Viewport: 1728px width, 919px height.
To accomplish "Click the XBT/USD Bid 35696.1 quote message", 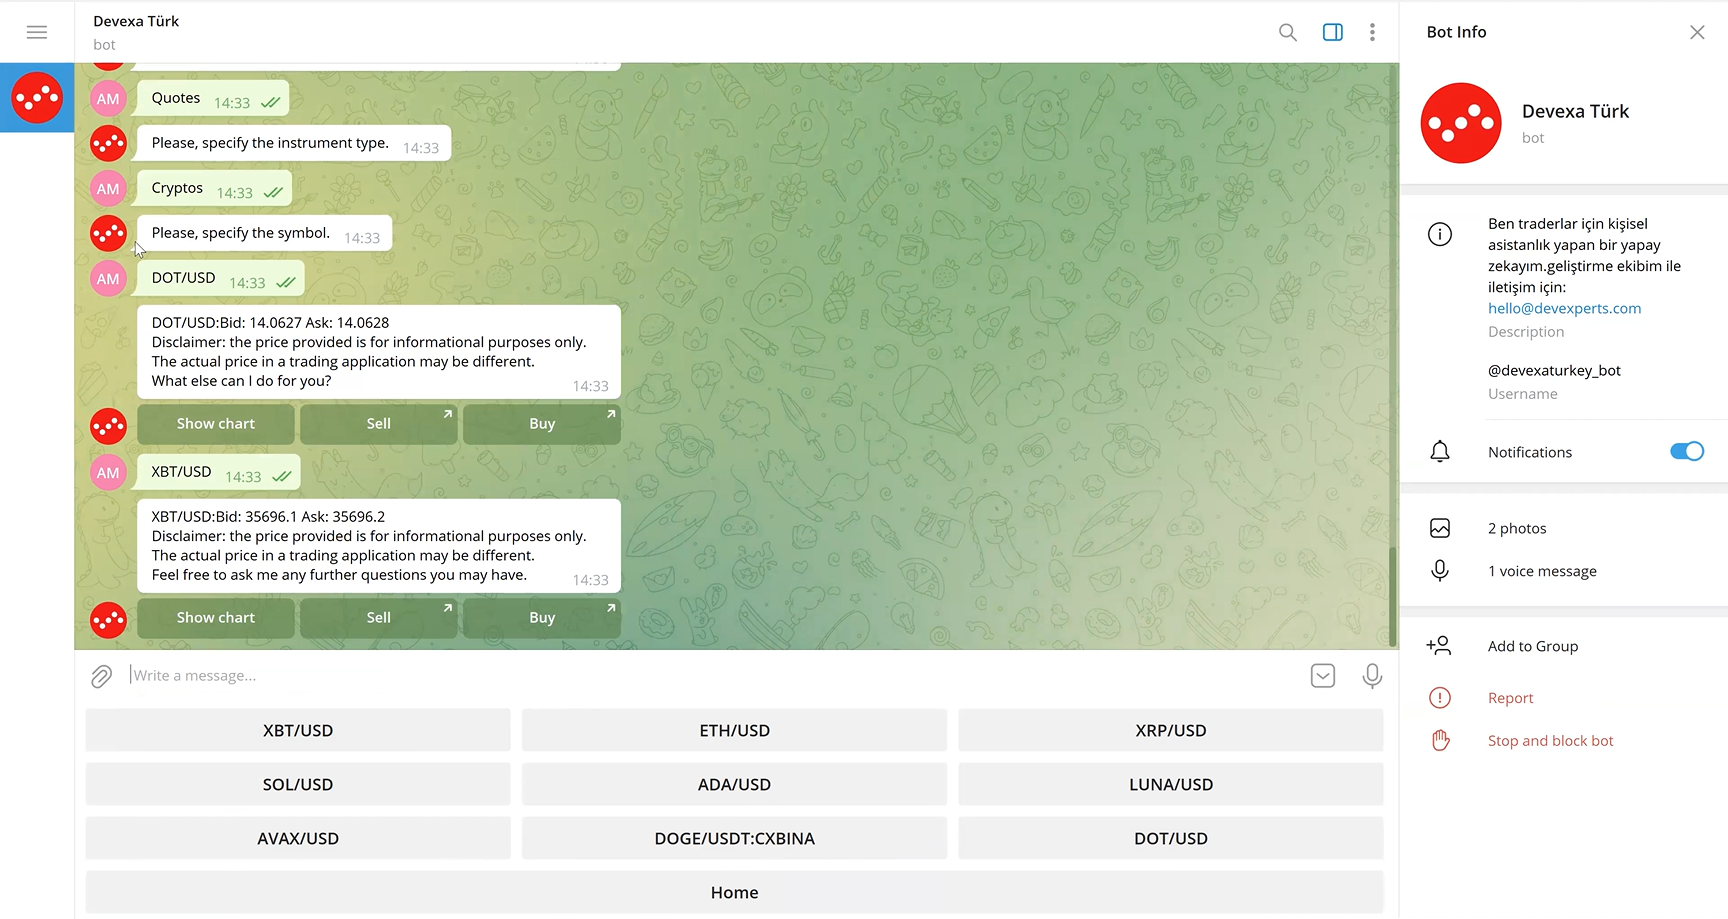I will (379, 546).
